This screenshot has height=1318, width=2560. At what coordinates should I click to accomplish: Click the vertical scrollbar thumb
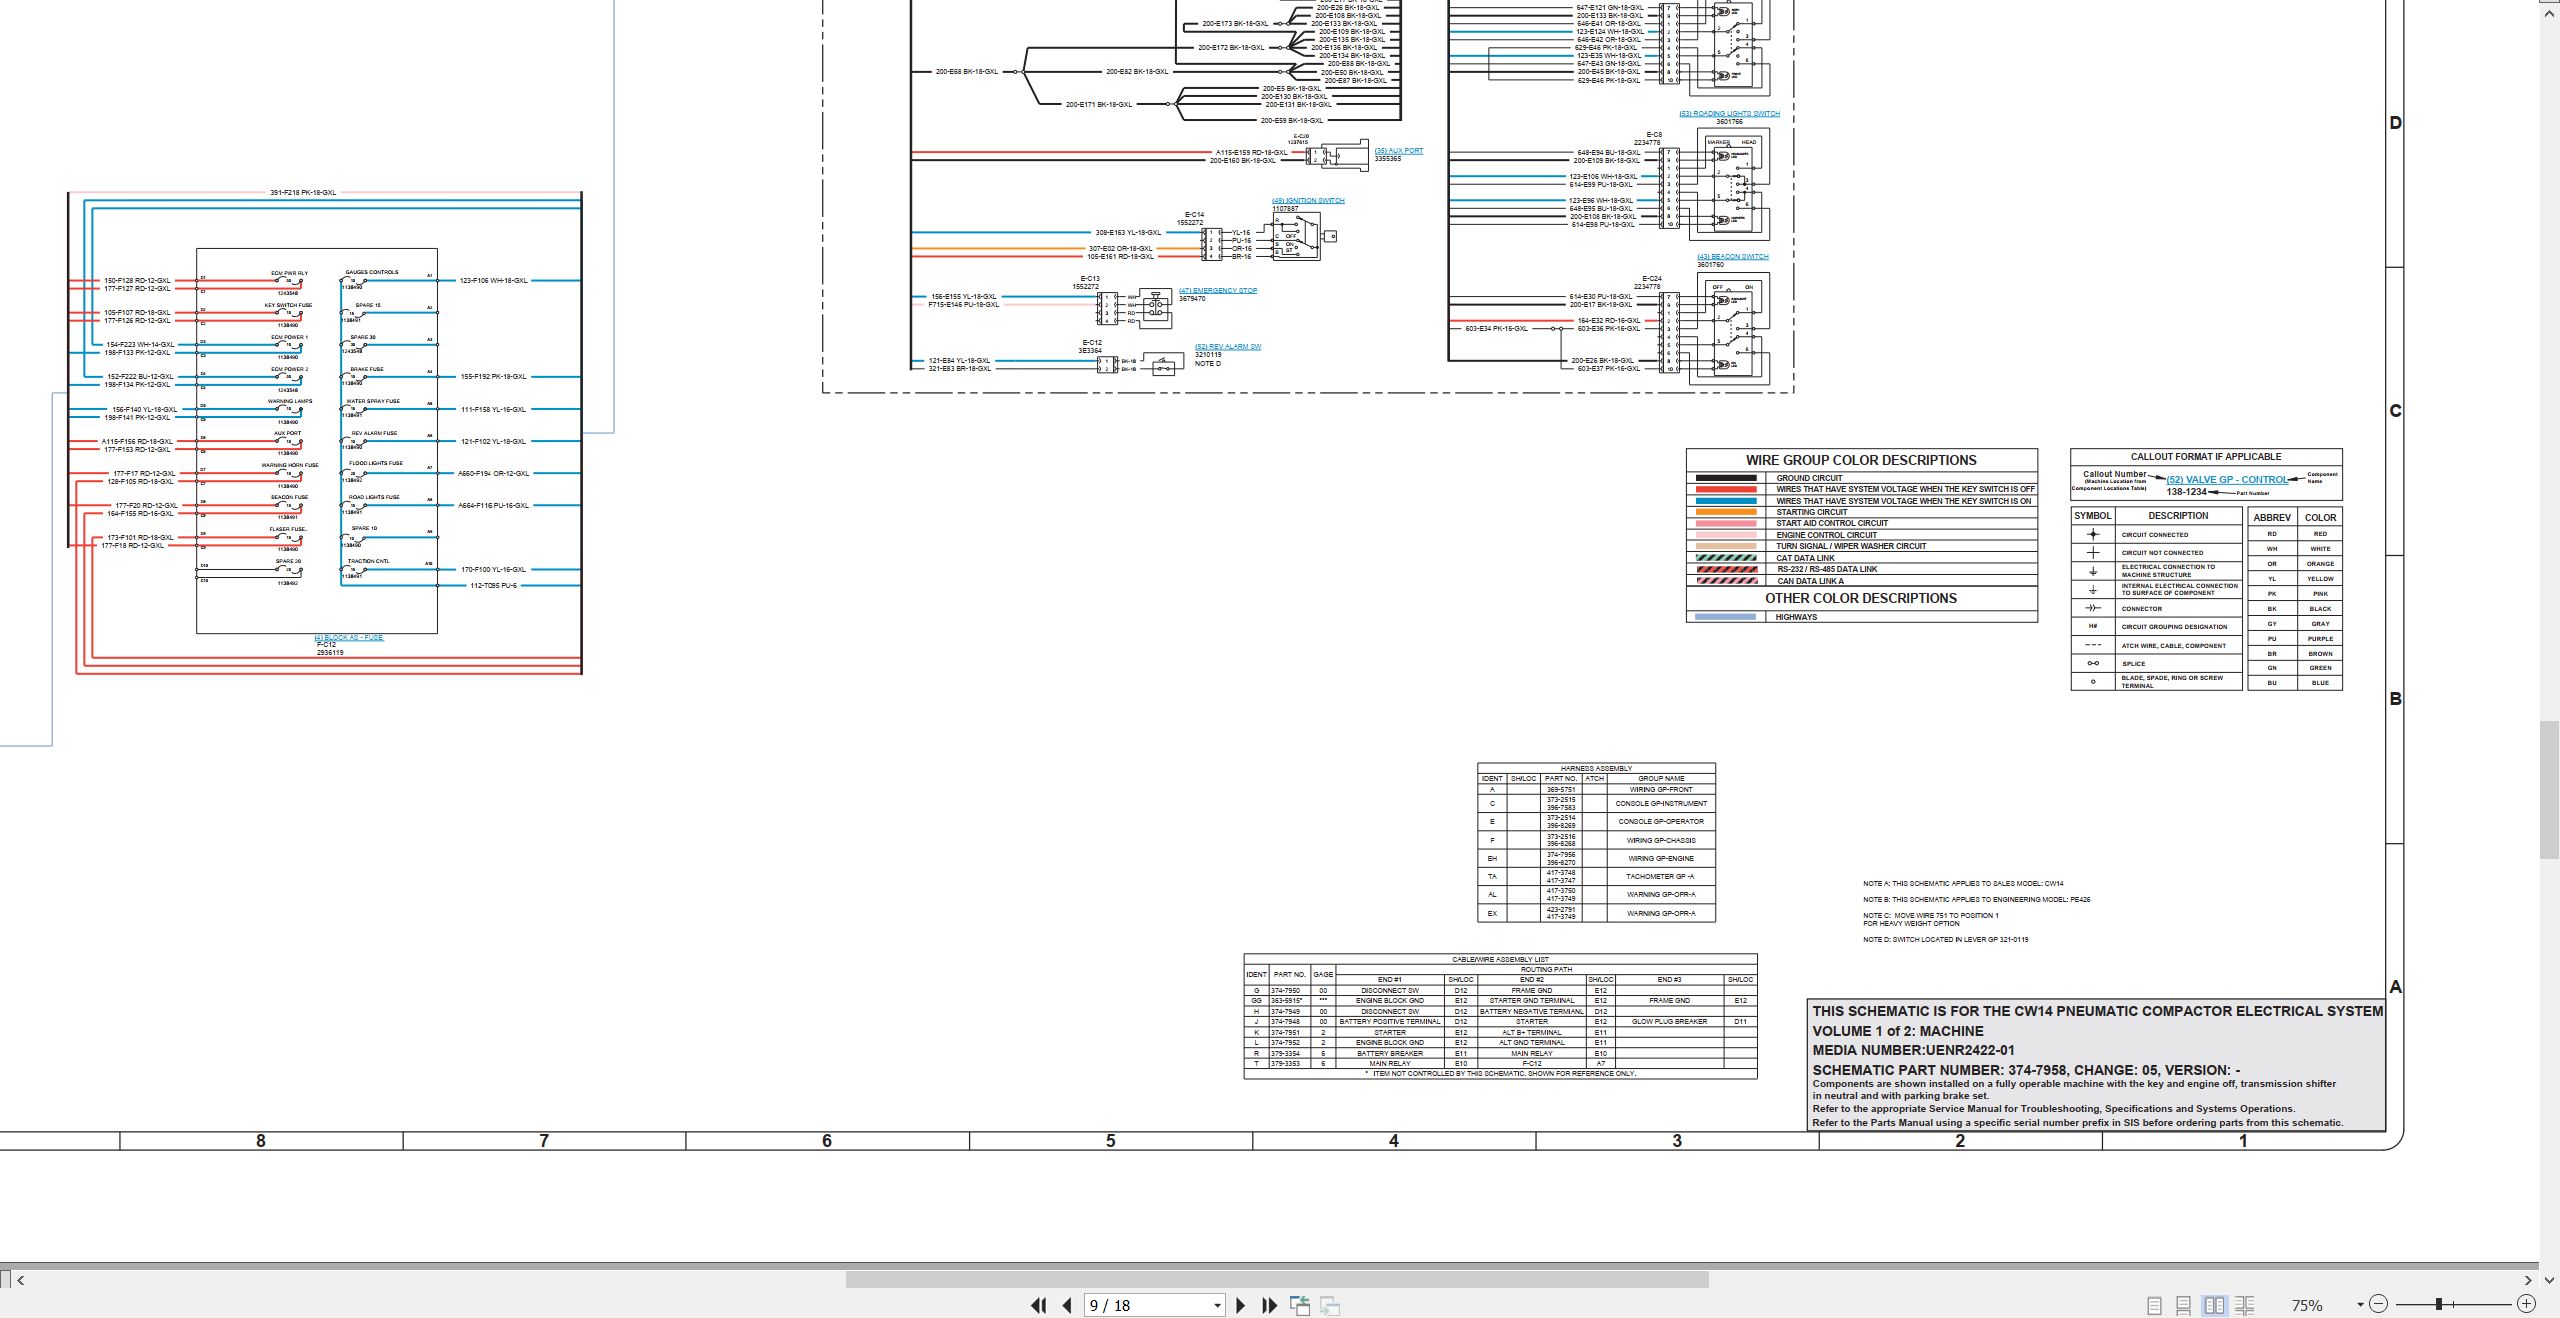(x=2550, y=789)
